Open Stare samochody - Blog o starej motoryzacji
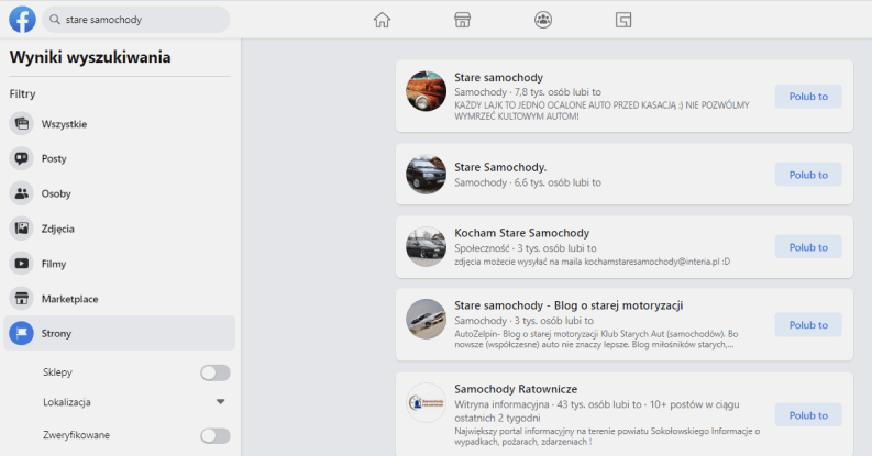 coord(568,305)
